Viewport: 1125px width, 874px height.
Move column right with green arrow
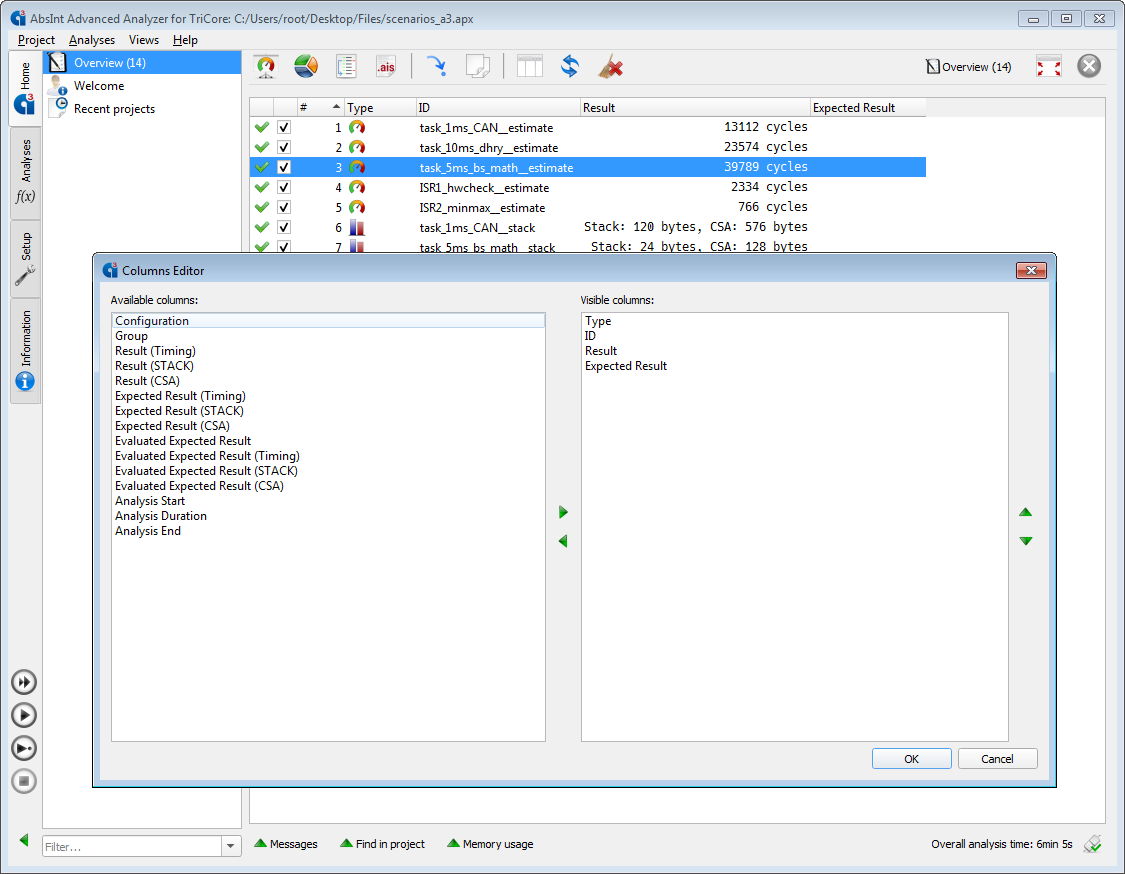(x=563, y=512)
